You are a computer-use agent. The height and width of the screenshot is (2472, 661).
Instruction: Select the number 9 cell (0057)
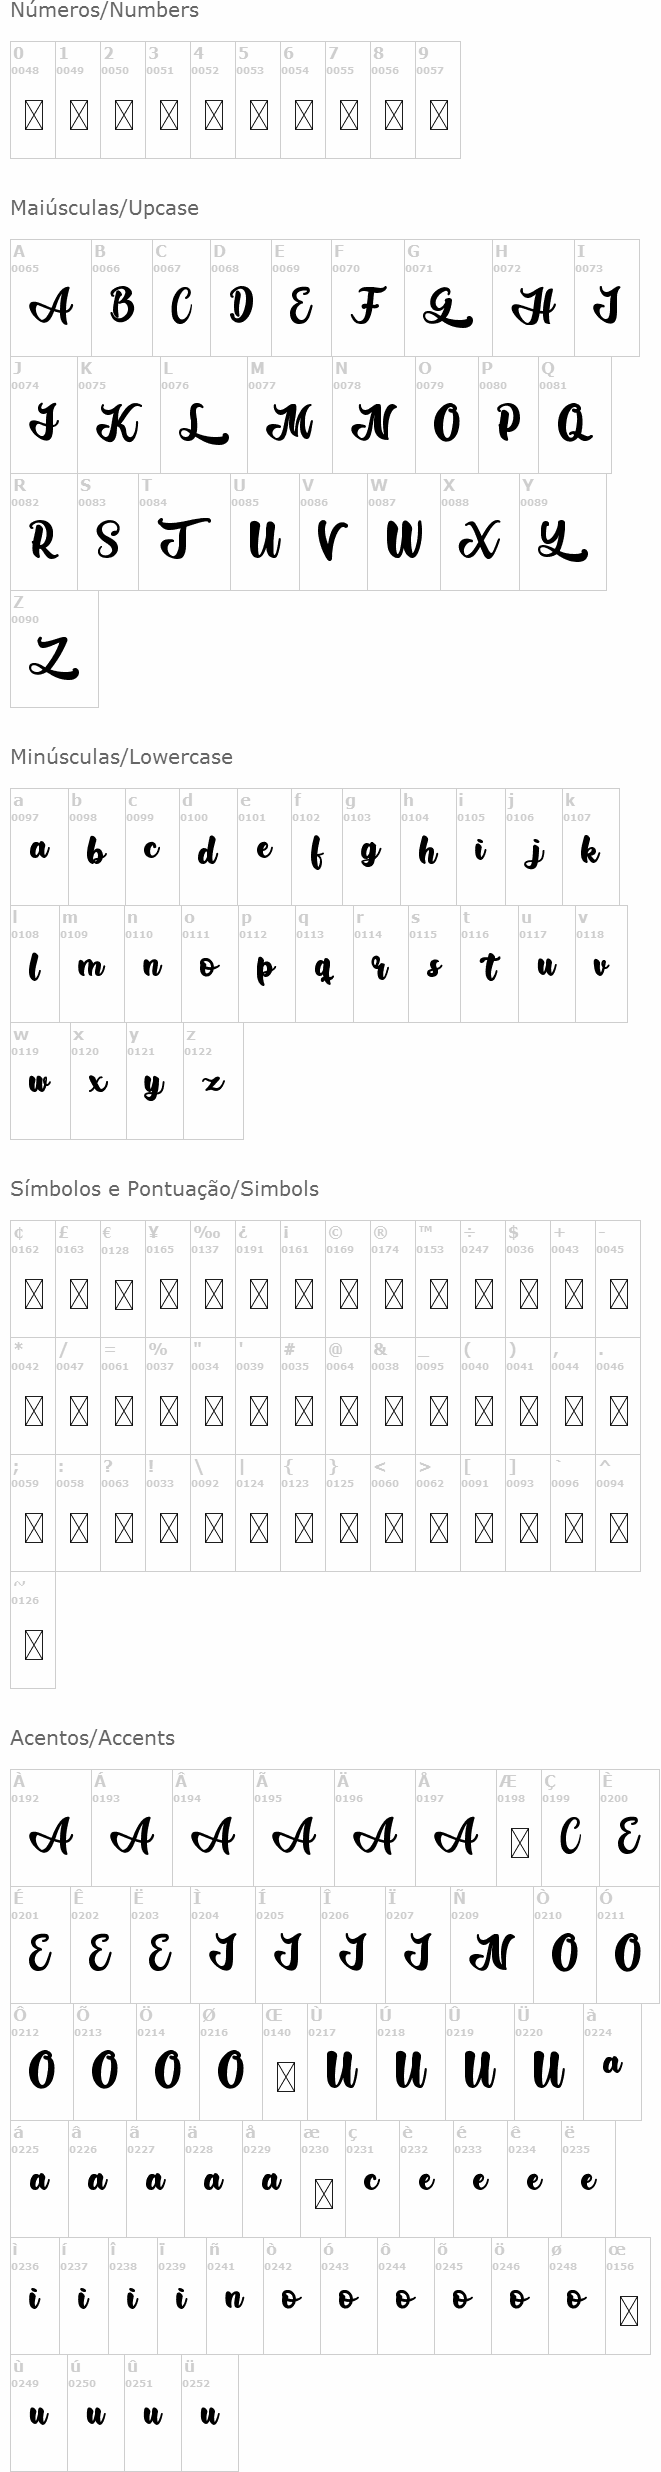(x=438, y=100)
